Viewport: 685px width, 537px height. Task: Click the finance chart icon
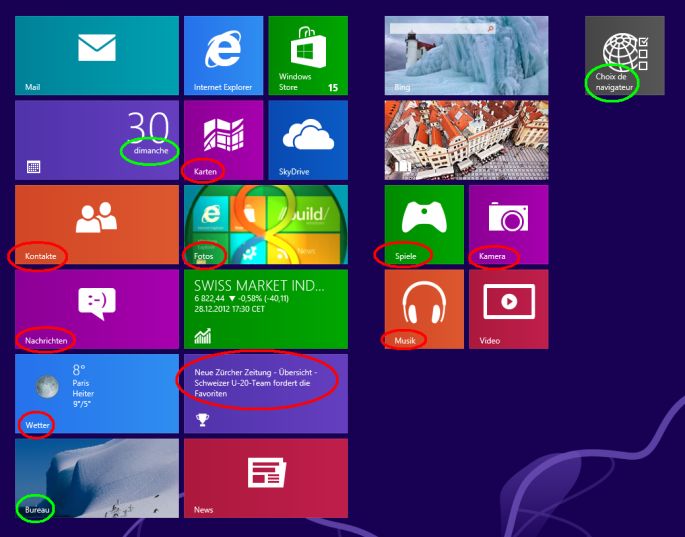point(203,336)
